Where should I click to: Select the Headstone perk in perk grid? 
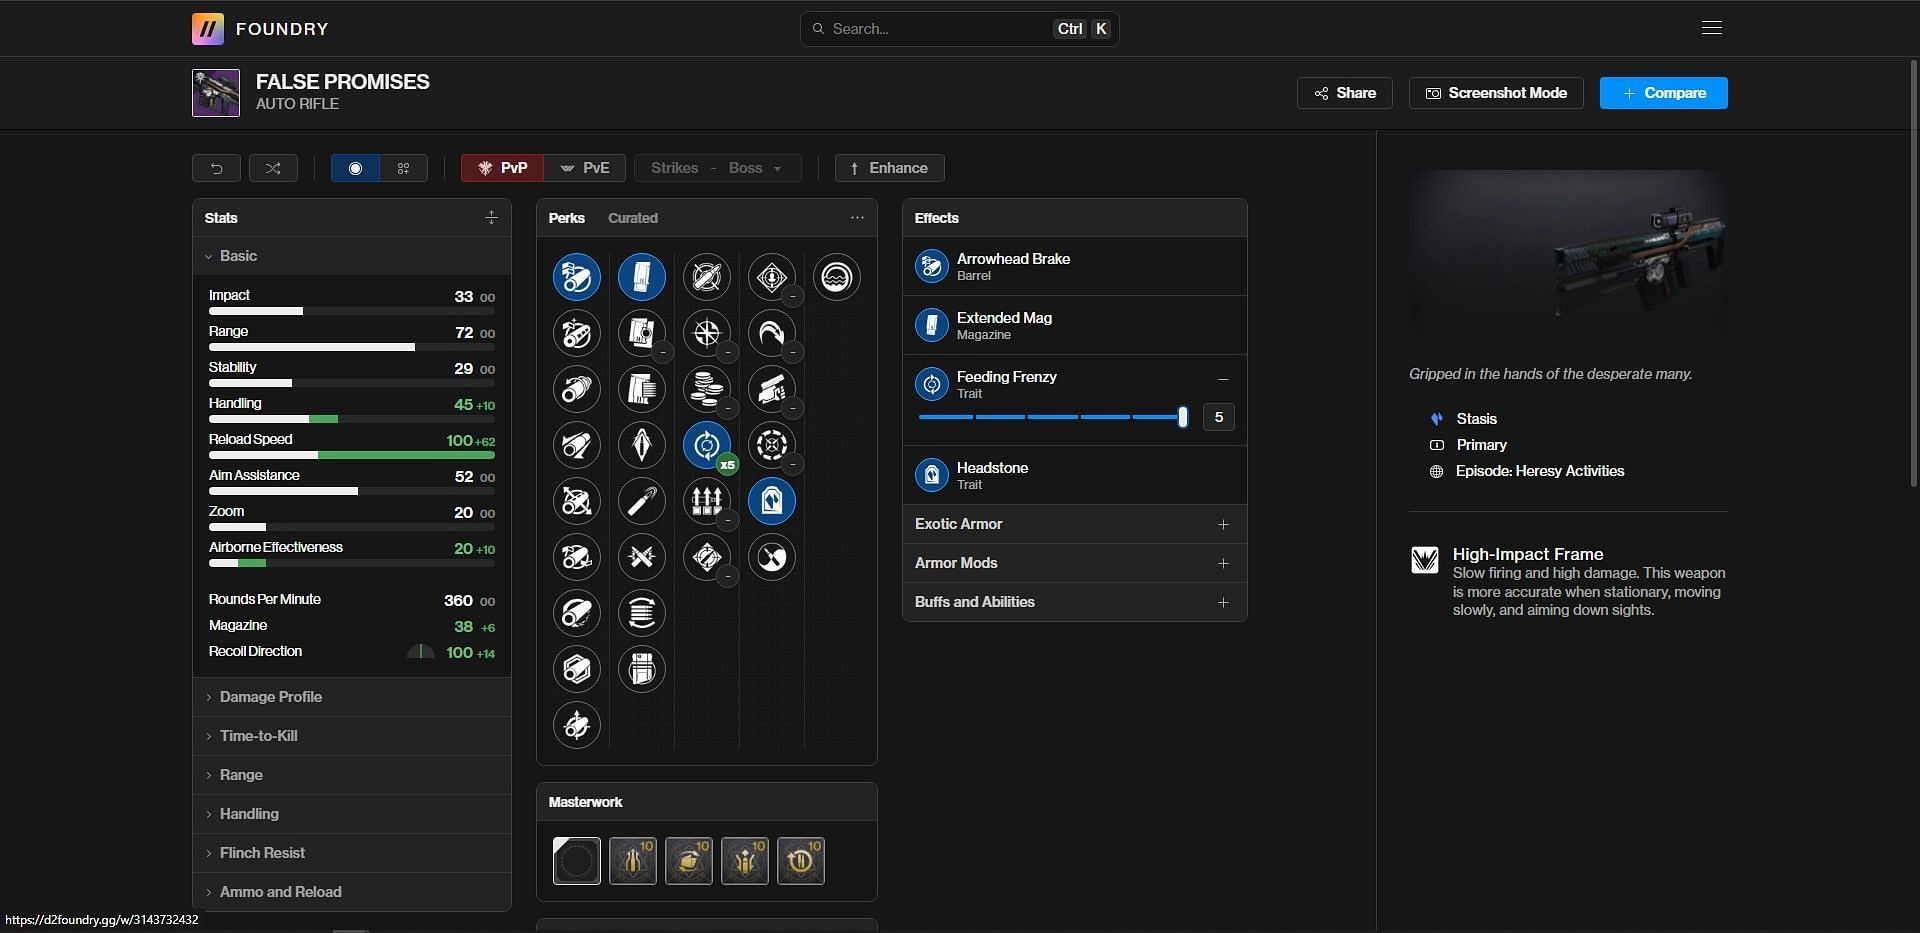click(771, 501)
